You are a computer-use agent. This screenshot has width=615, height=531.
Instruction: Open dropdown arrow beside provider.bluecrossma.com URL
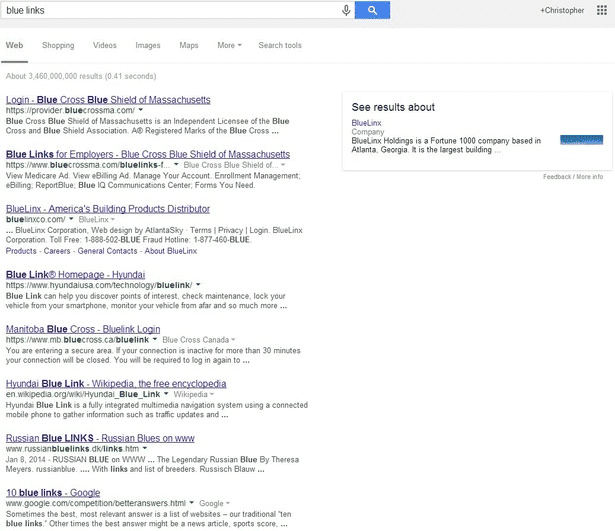pyautogui.click(x=139, y=110)
